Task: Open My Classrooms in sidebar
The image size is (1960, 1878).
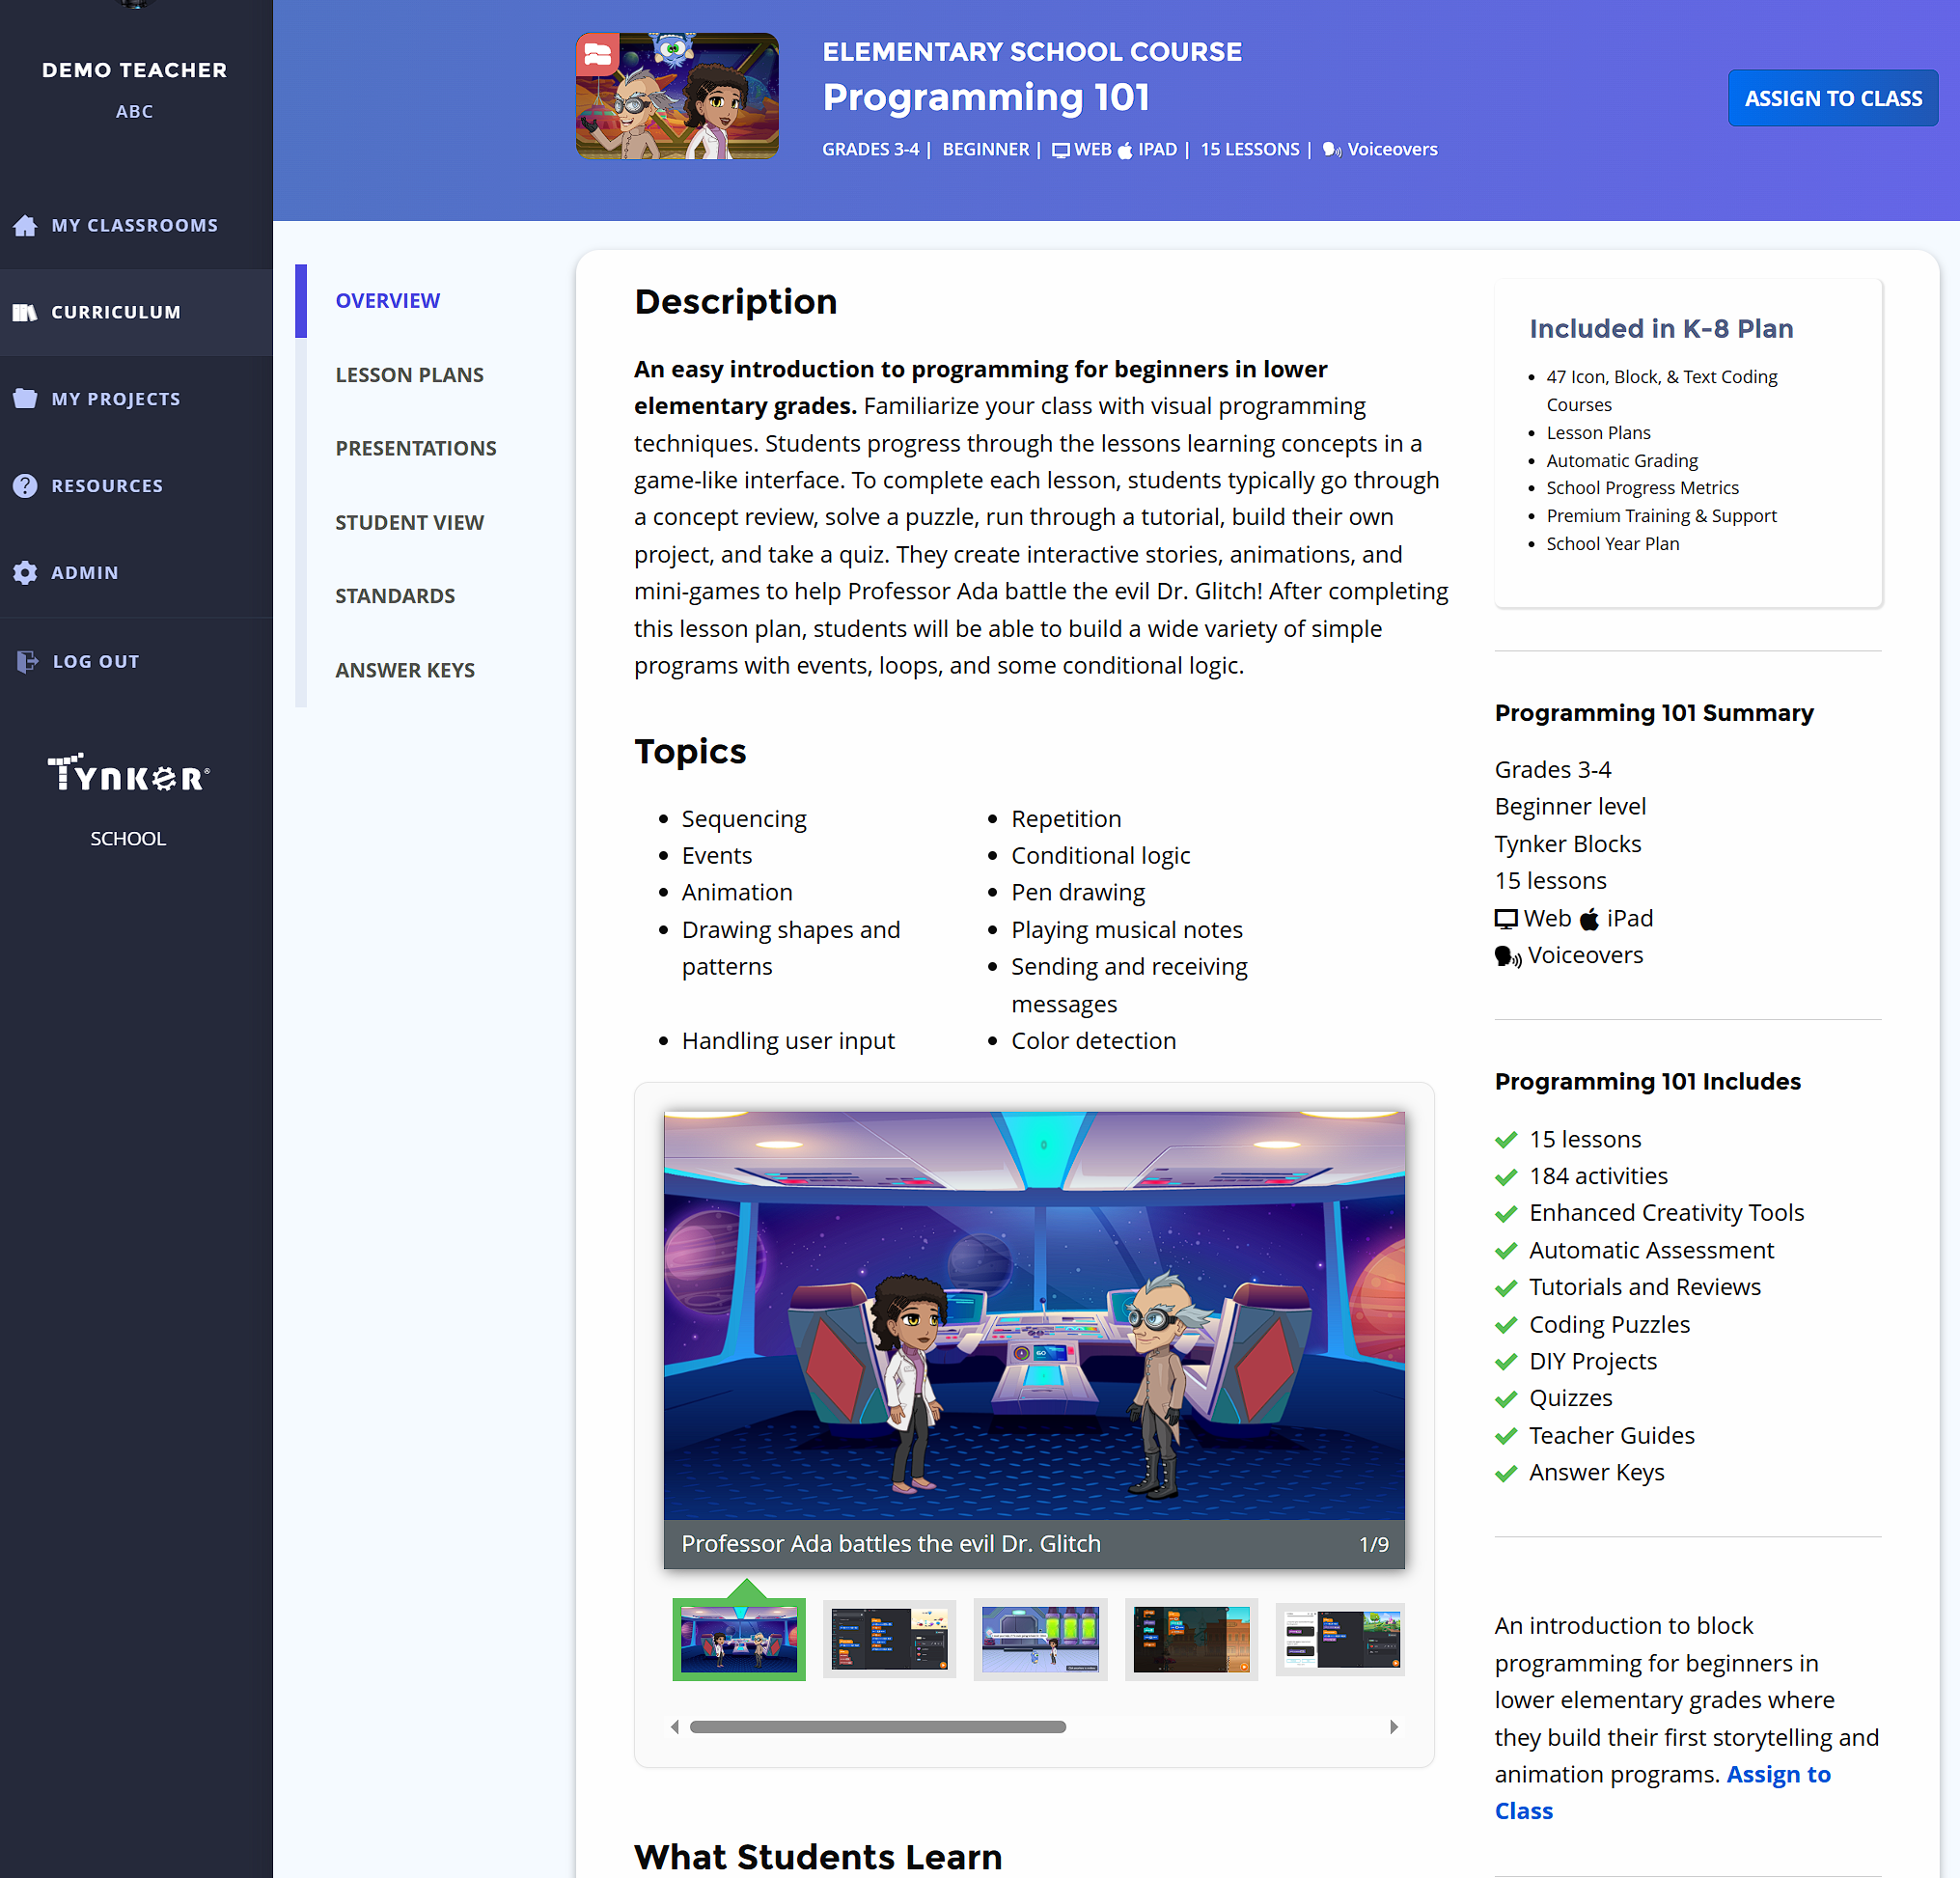Action: (x=136, y=226)
